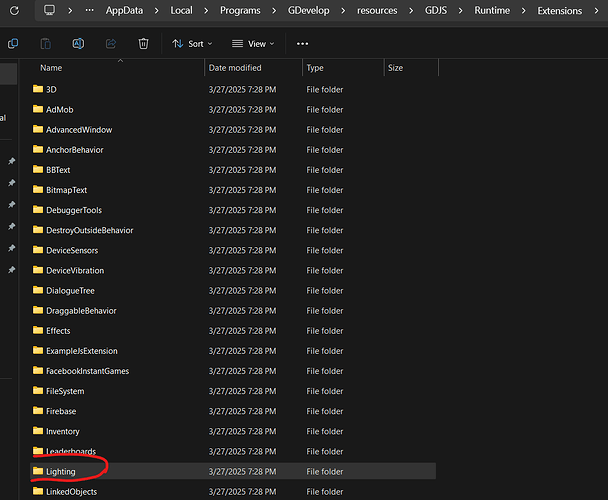Go to the Runtime breadcrumb segment
Viewport: 608px width, 500px height.
tap(493, 11)
